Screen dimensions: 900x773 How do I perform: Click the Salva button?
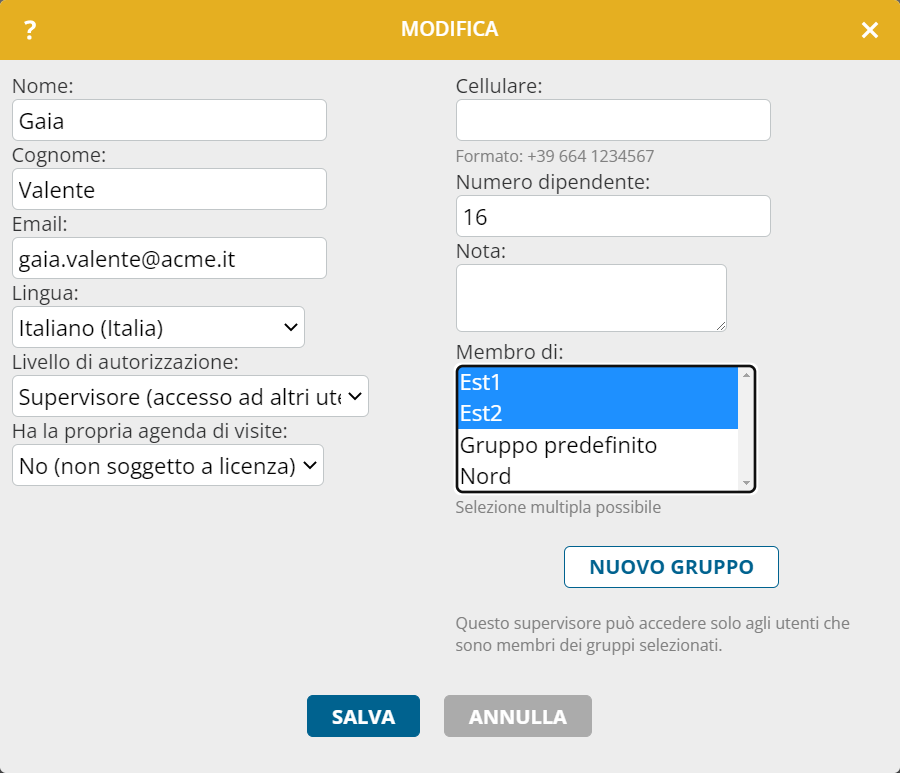(x=363, y=716)
